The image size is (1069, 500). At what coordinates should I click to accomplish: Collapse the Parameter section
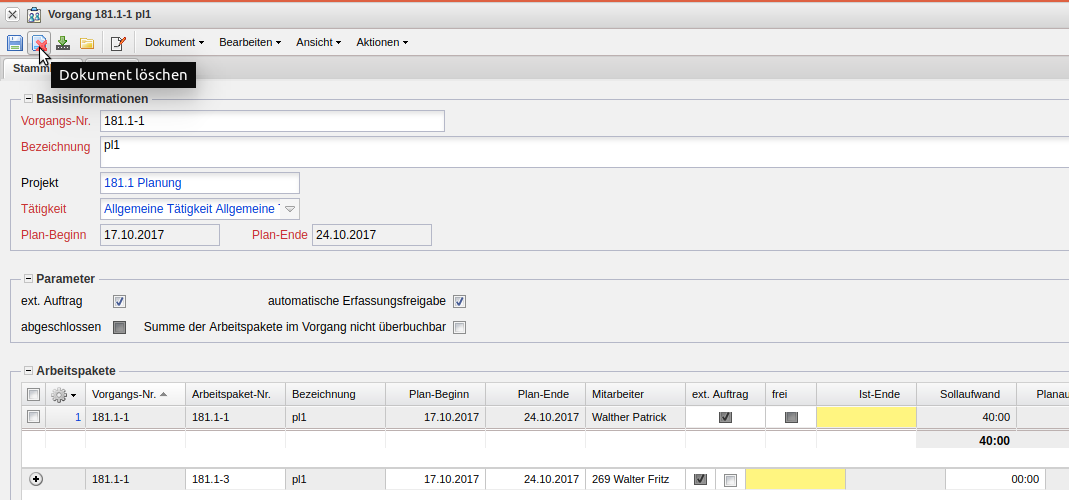[x=28, y=279]
